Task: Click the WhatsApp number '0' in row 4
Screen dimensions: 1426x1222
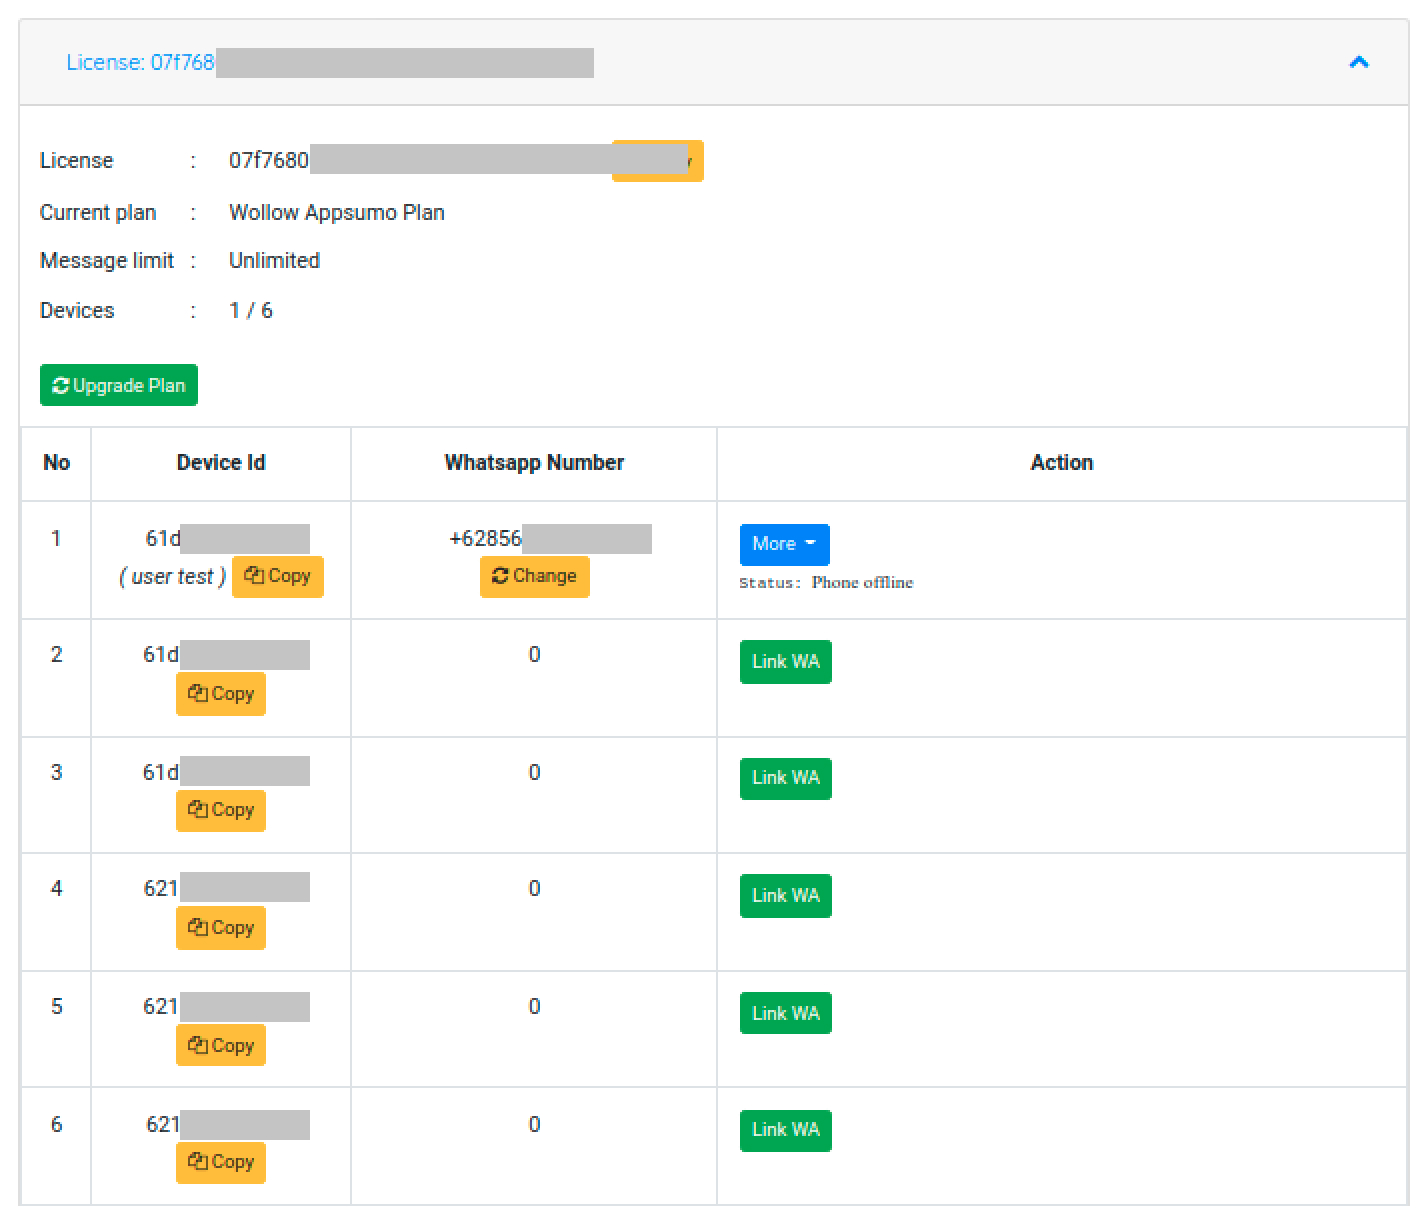Action: click(534, 888)
